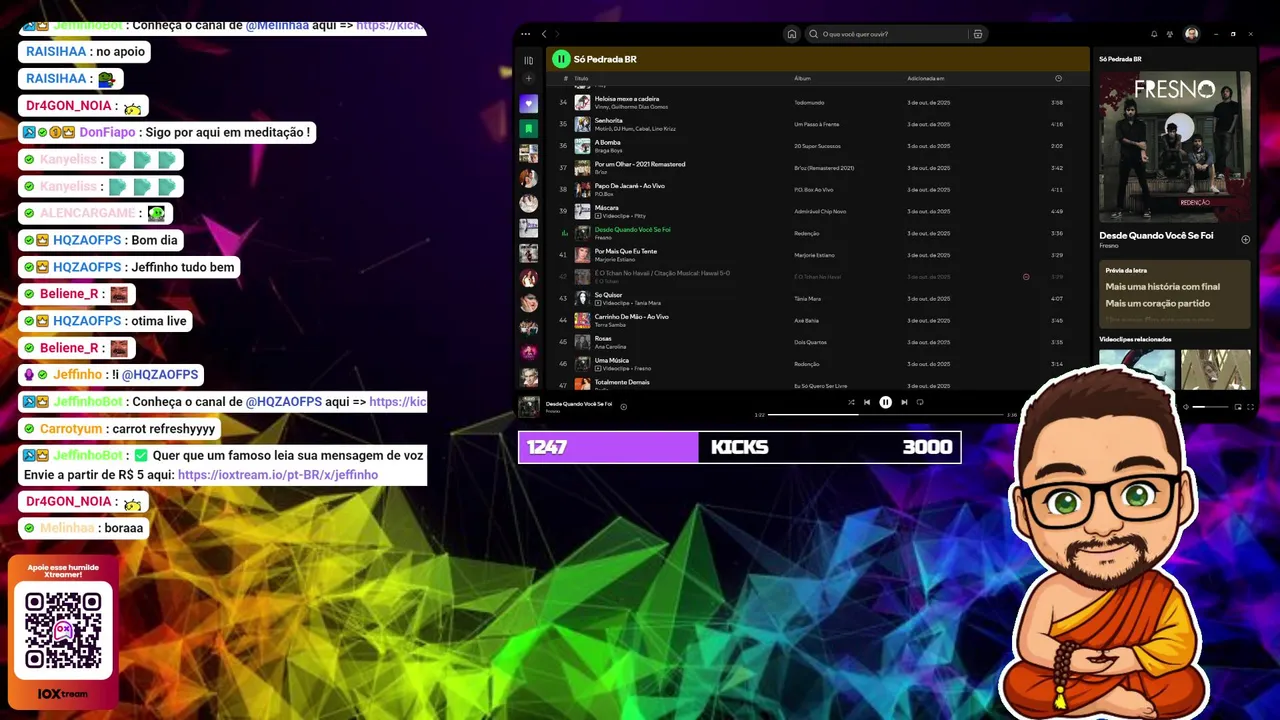Open the Friend Activity icon next to the bell
The width and height of the screenshot is (1280, 720).
(1170, 34)
